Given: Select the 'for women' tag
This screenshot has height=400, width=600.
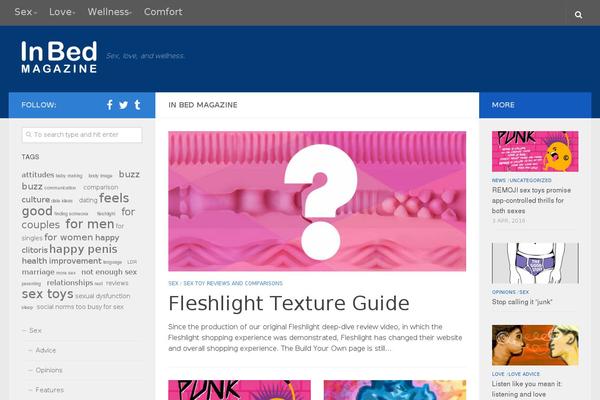Looking at the screenshot, I should pos(68,237).
